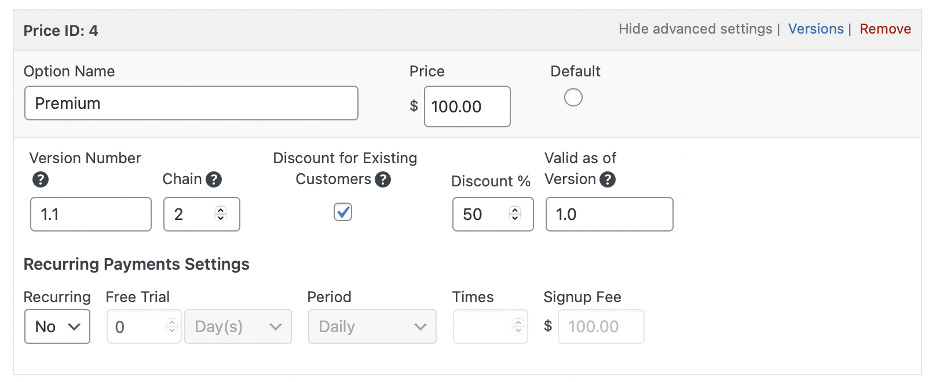
Task: Focus the Valid as of Version field
Action: point(609,214)
